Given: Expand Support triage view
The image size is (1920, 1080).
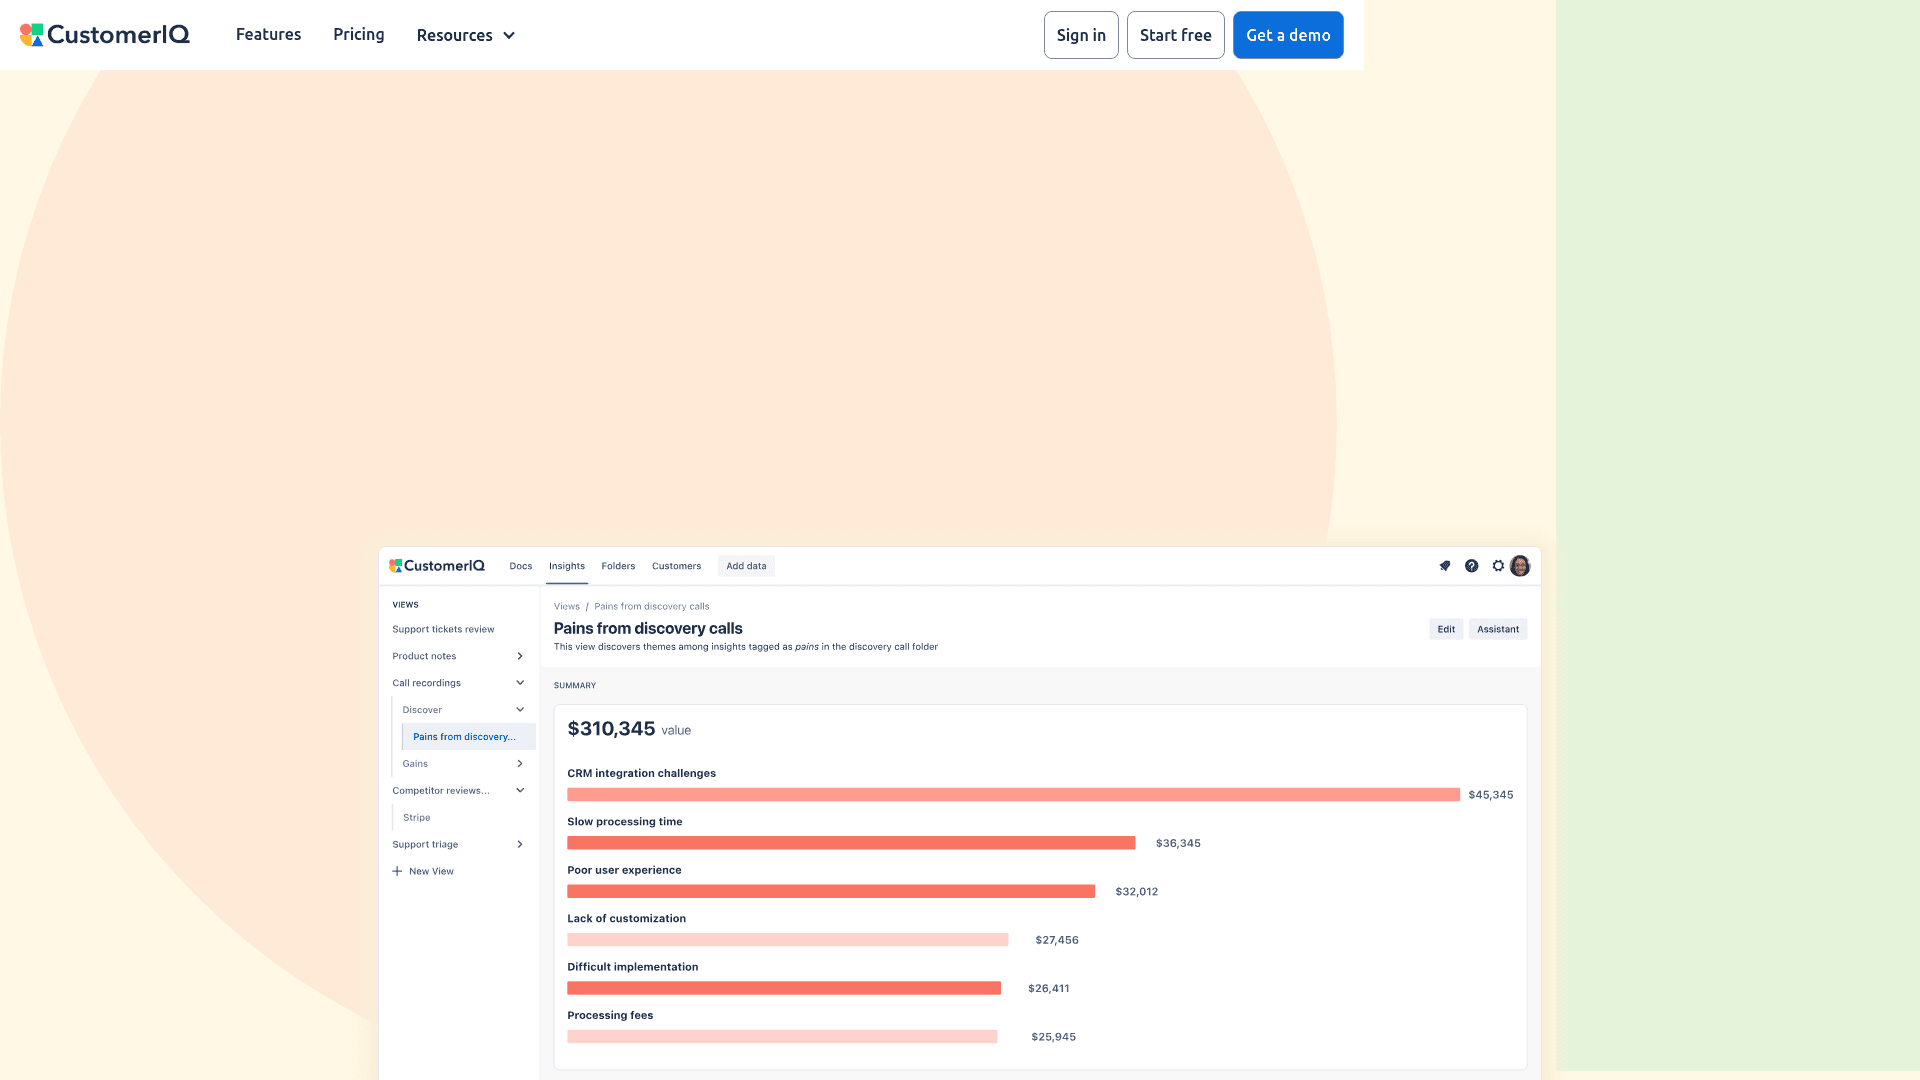Looking at the screenshot, I should (519, 845).
